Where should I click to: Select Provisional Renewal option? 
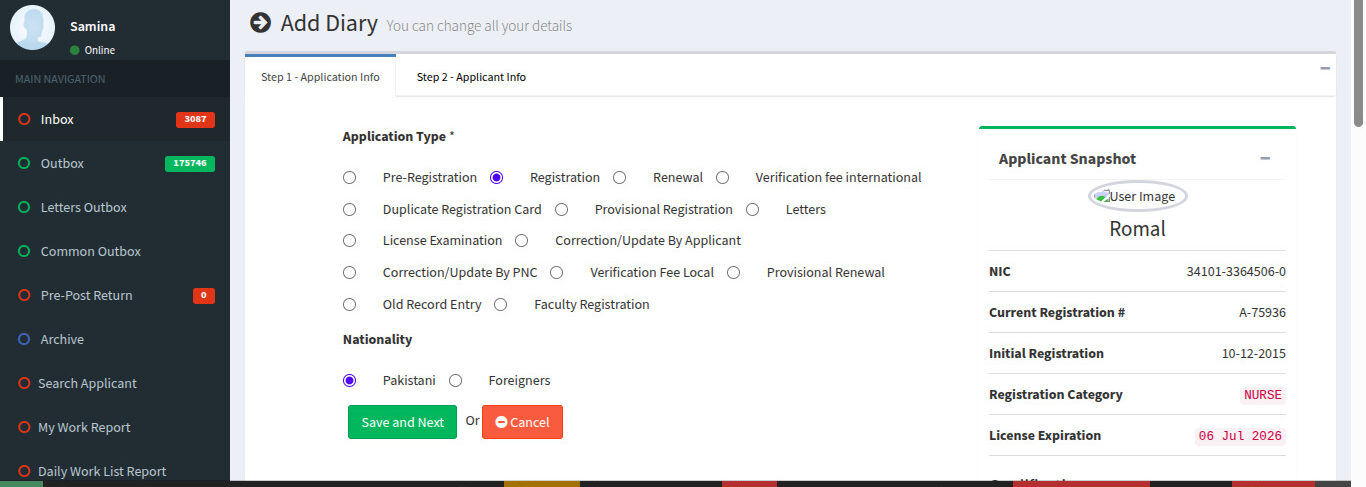[733, 272]
